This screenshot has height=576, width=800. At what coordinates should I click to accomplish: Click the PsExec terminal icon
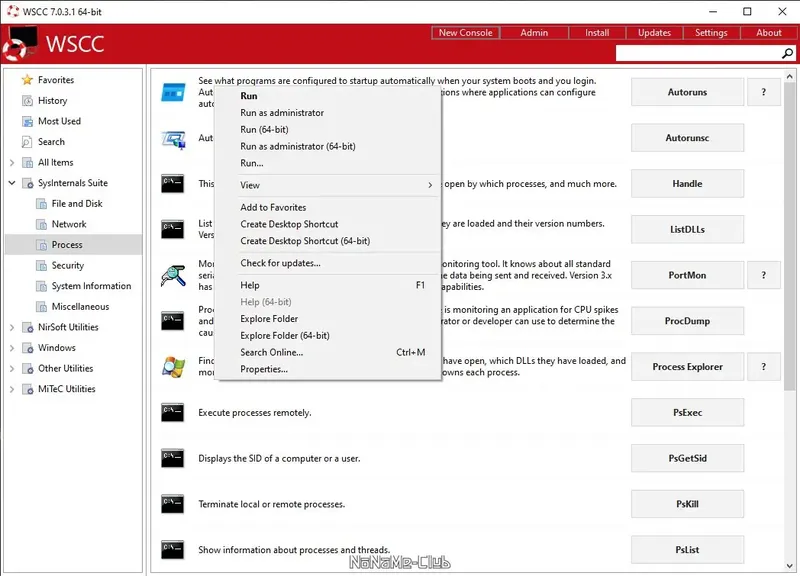172,412
